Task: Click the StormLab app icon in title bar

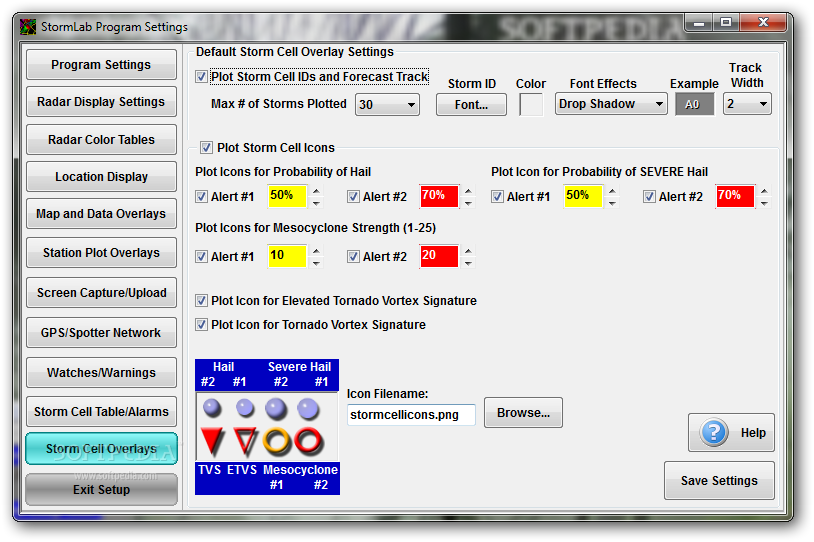Action: 28,26
